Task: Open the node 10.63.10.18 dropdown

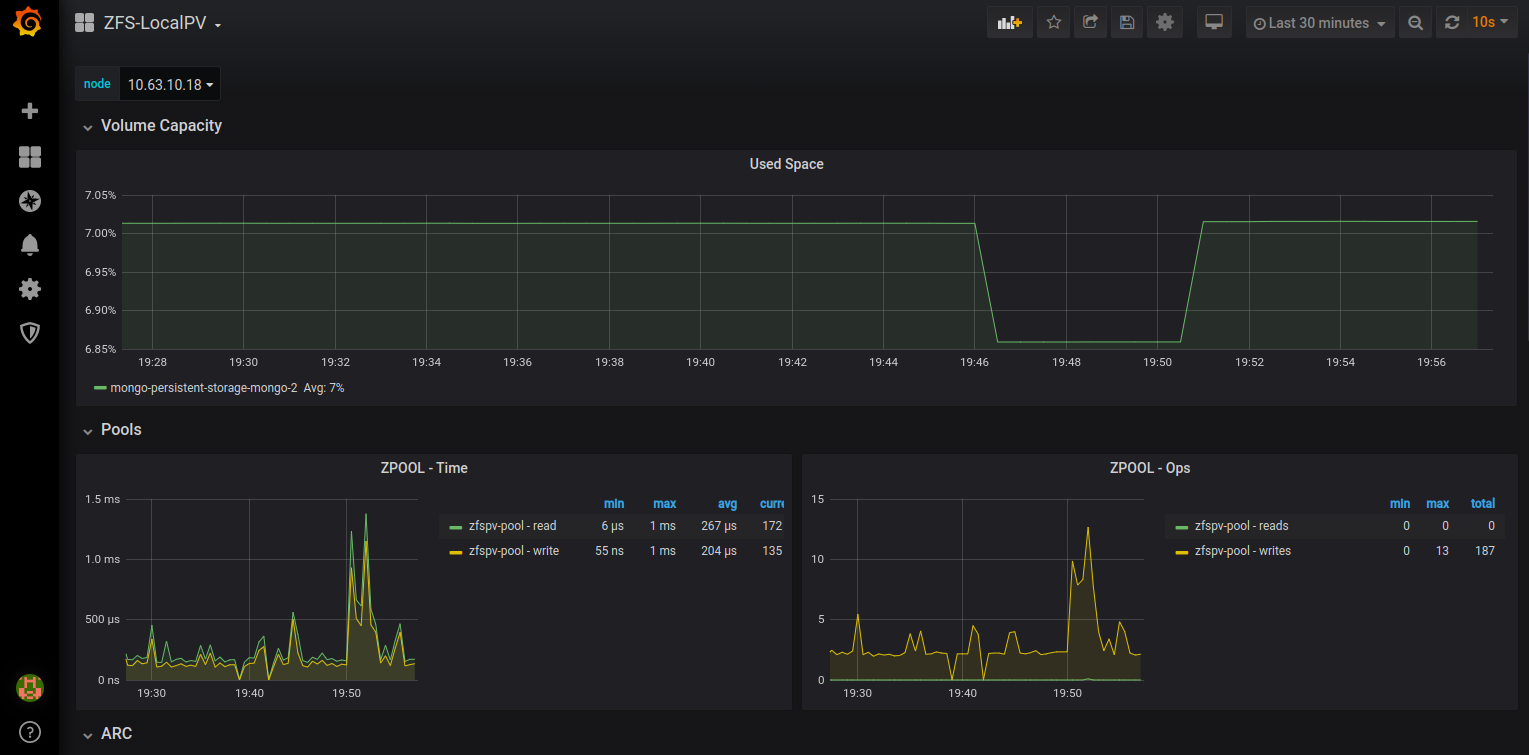Action: [170, 85]
